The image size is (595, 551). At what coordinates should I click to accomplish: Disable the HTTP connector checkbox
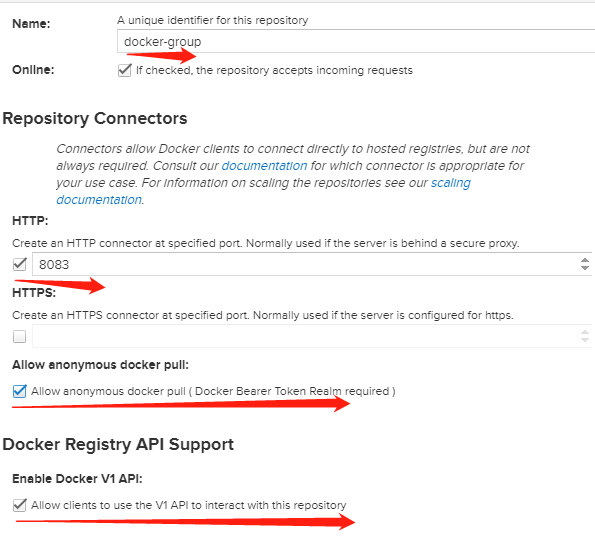tap(20, 264)
